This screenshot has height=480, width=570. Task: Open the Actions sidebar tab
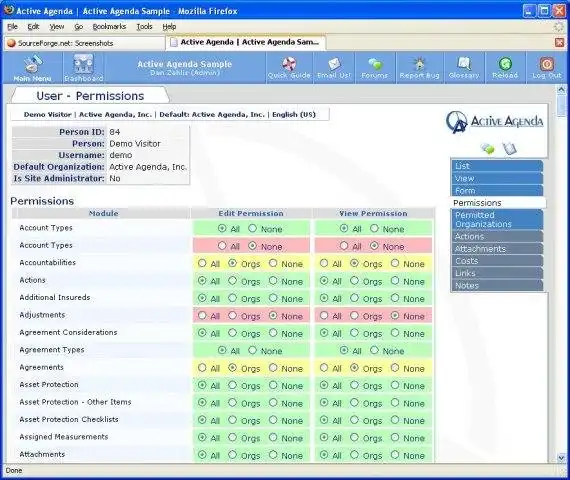coord(497,236)
